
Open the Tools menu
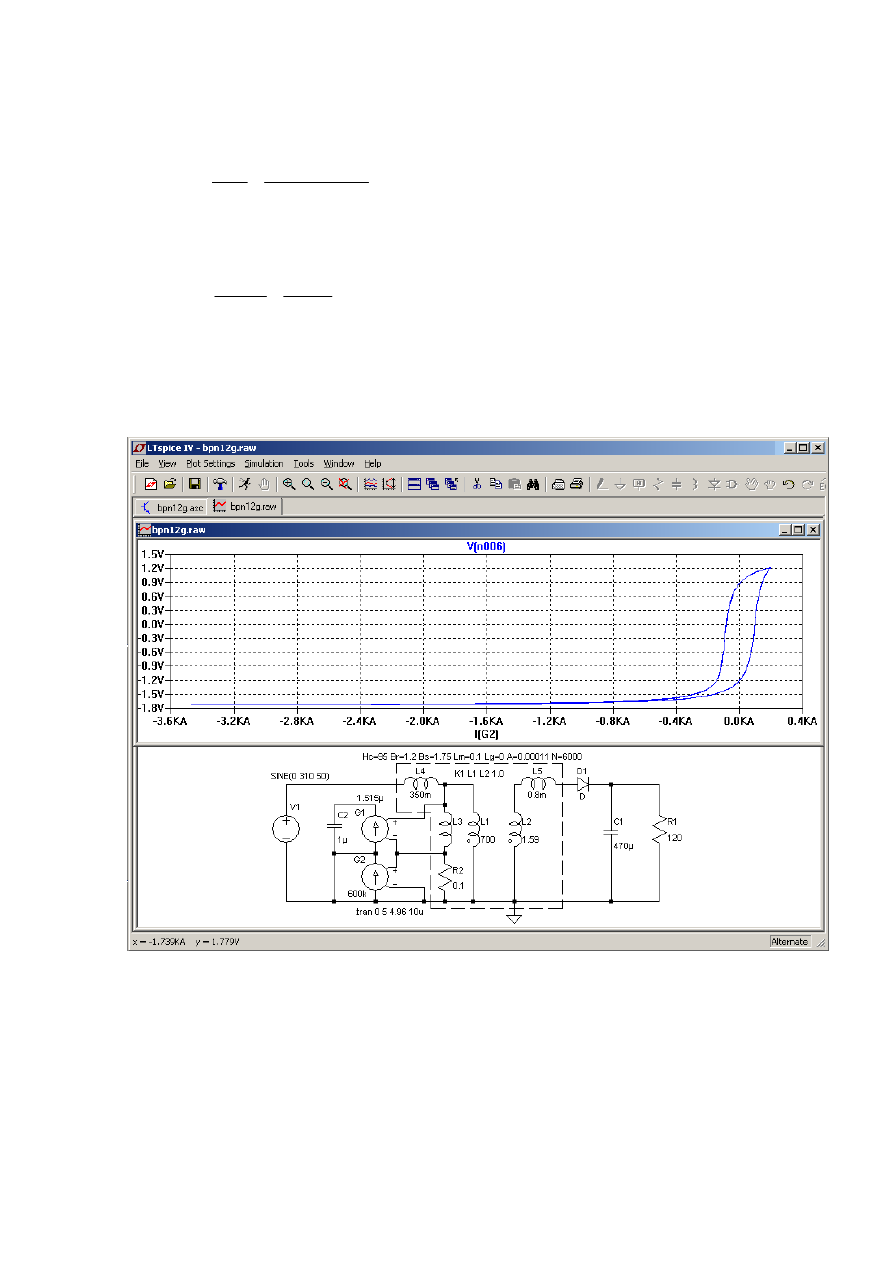coord(303,464)
